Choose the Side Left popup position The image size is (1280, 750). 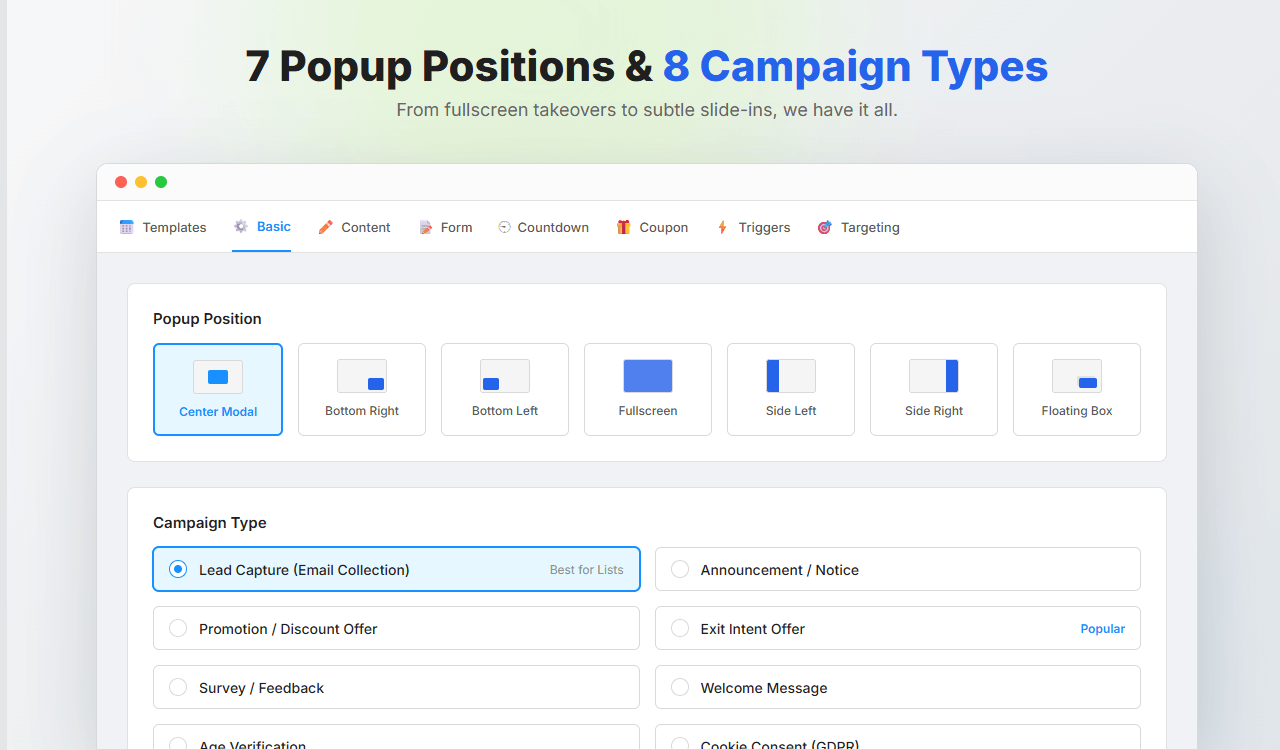click(x=791, y=390)
